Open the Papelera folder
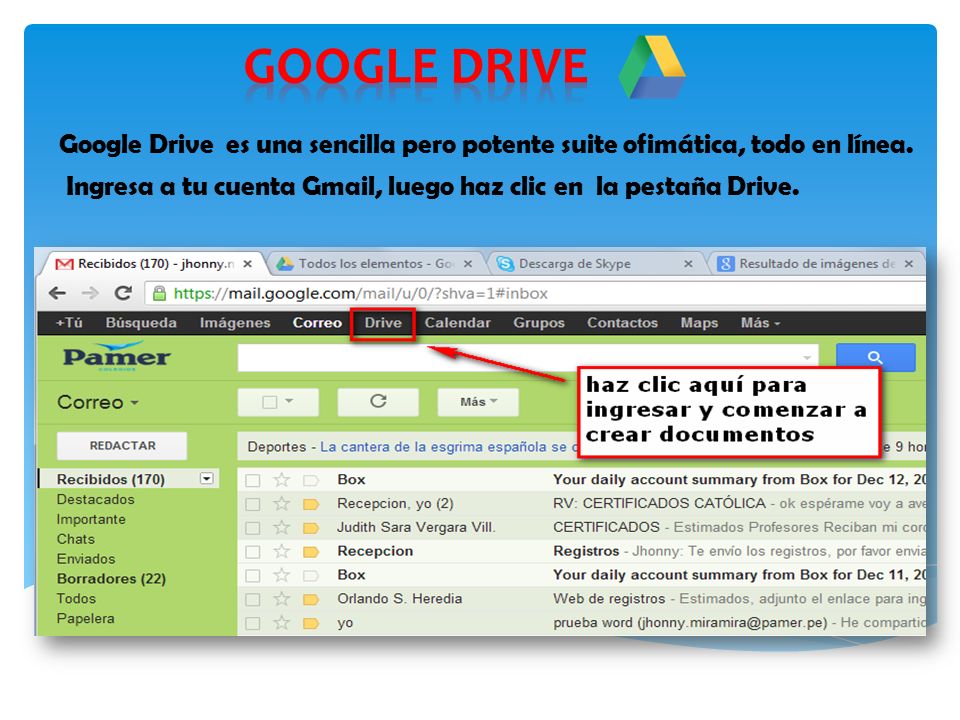The image size is (960, 720). 86,618
